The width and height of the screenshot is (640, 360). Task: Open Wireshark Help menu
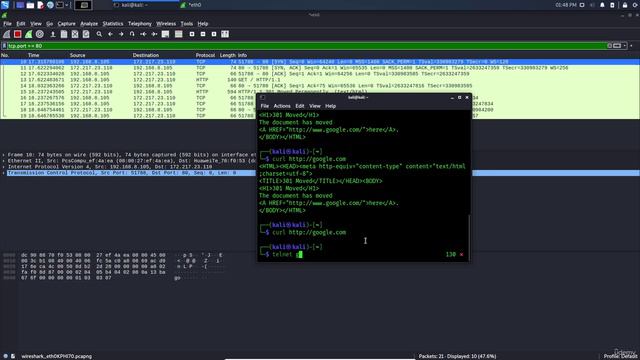point(202,24)
